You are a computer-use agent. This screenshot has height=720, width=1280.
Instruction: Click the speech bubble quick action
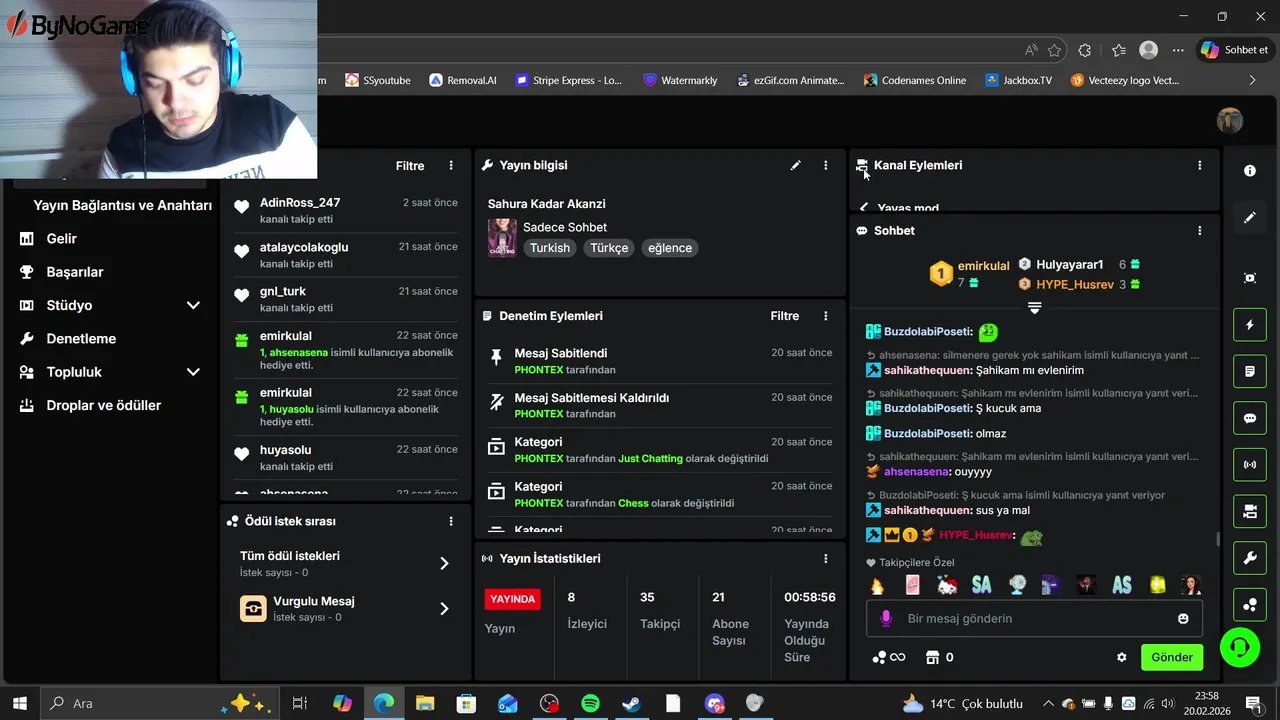pyautogui.click(x=1250, y=418)
